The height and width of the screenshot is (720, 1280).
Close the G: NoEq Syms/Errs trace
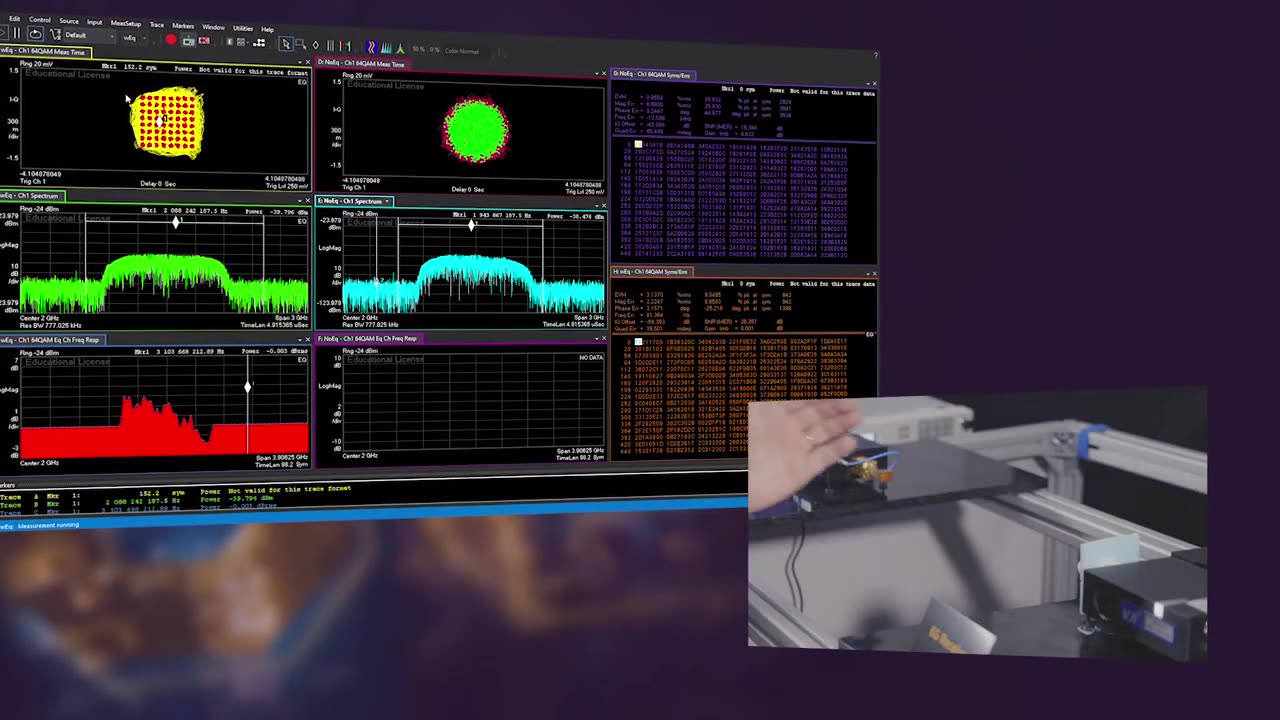click(x=875, y=84)
